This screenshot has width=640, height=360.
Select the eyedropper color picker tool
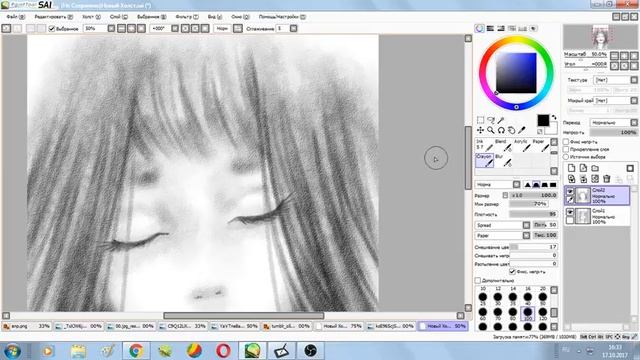pyautogui.click(x=522, y=130)
